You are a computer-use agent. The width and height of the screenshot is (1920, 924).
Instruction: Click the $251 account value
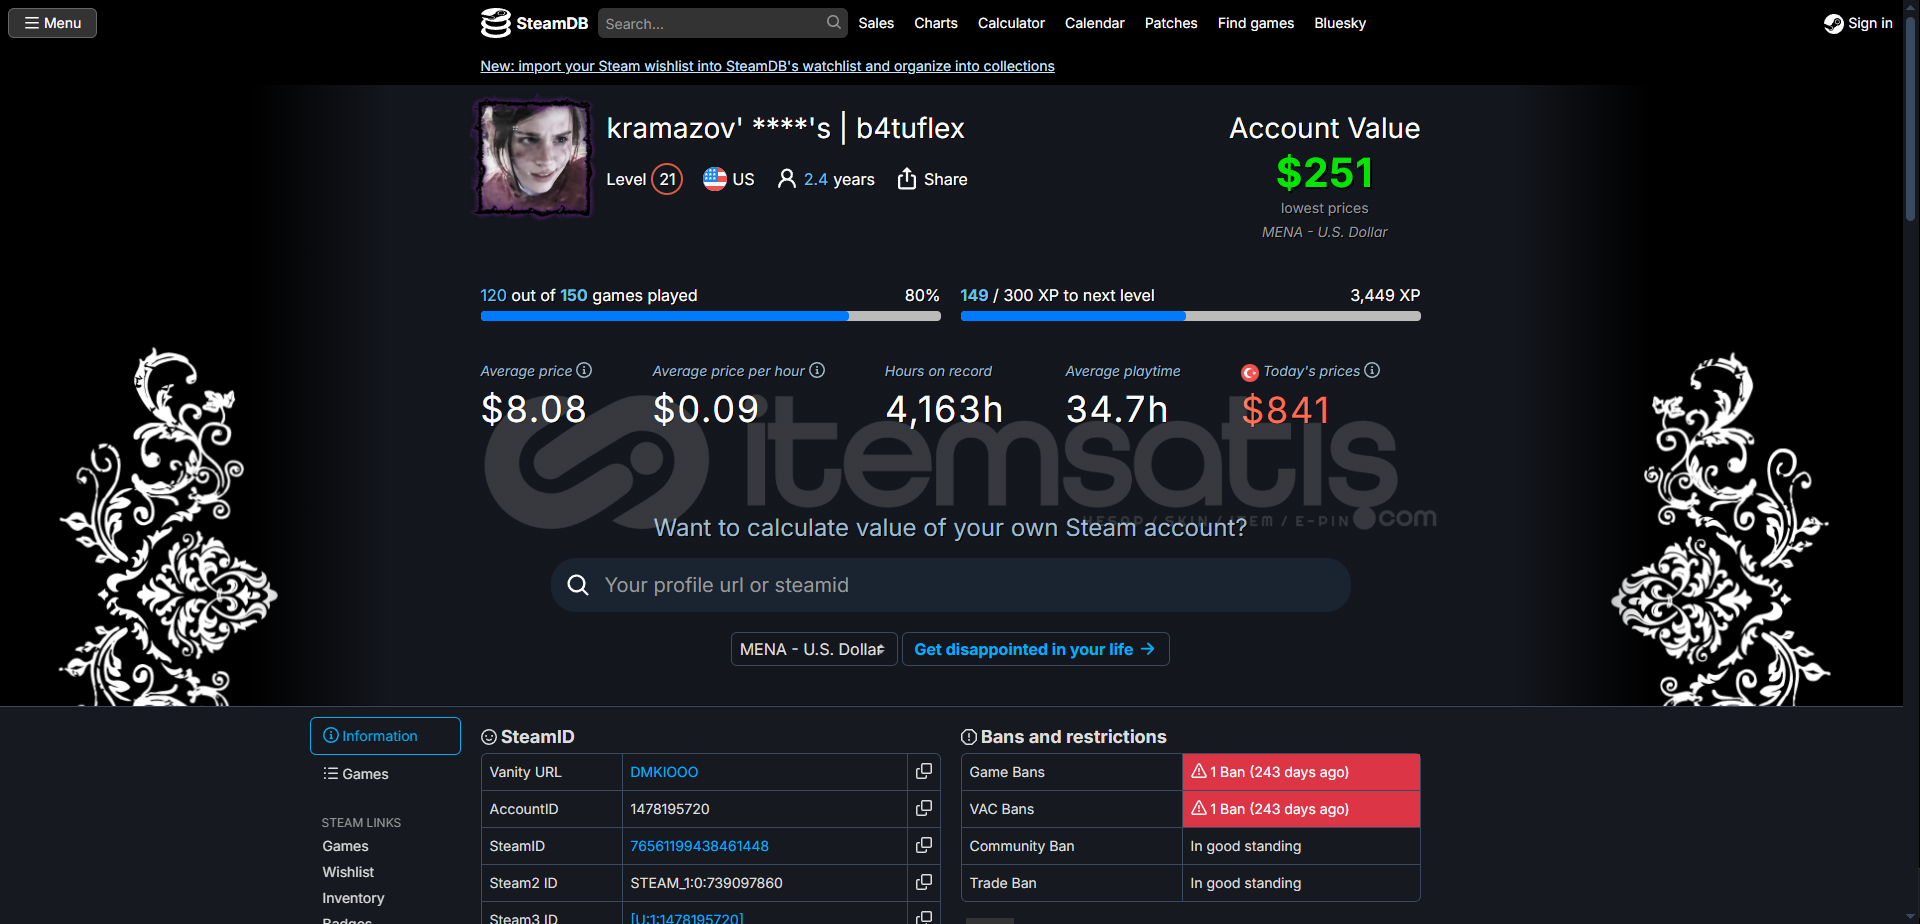pos(1324,173)
